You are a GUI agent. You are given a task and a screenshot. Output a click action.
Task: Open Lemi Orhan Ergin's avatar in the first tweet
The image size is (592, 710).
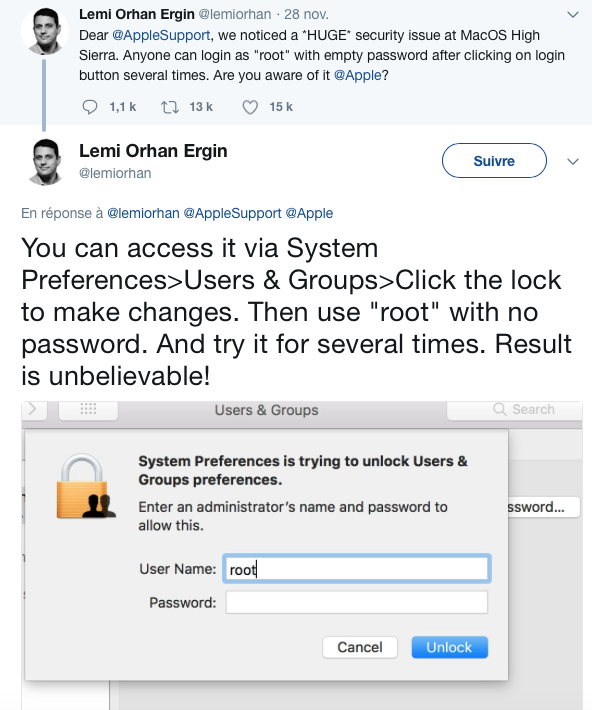[45, 31]
